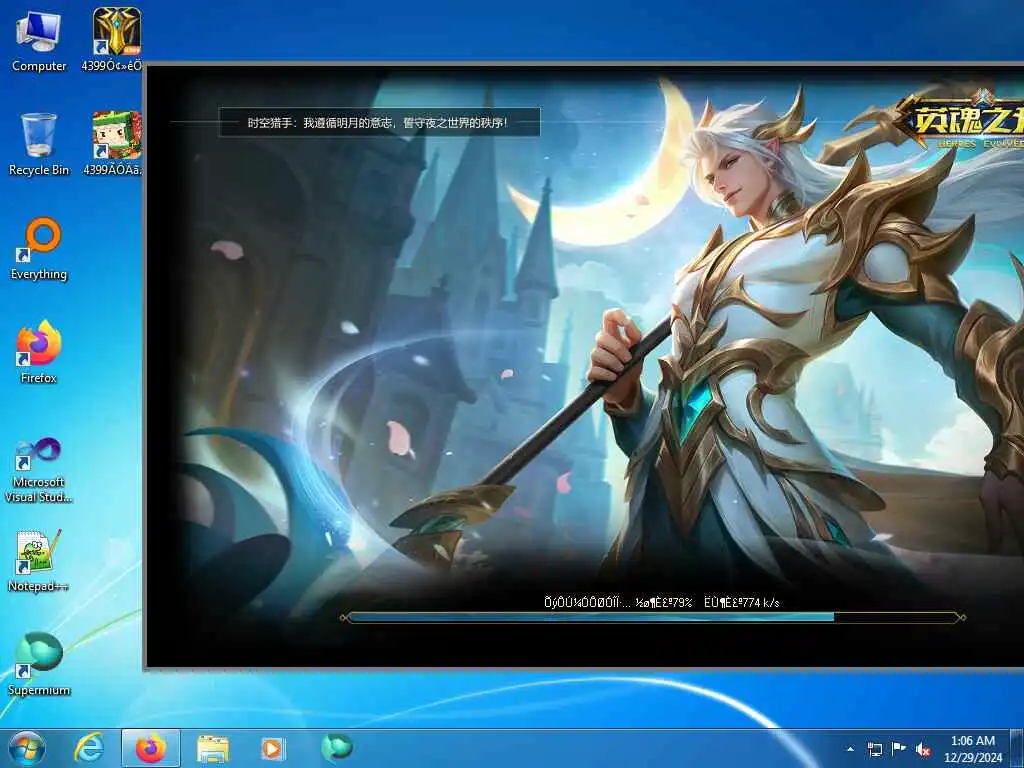This screenshot has width=1024, height=768.
Task: Open Action Center flag icon
Action: [x=899, y=749]
